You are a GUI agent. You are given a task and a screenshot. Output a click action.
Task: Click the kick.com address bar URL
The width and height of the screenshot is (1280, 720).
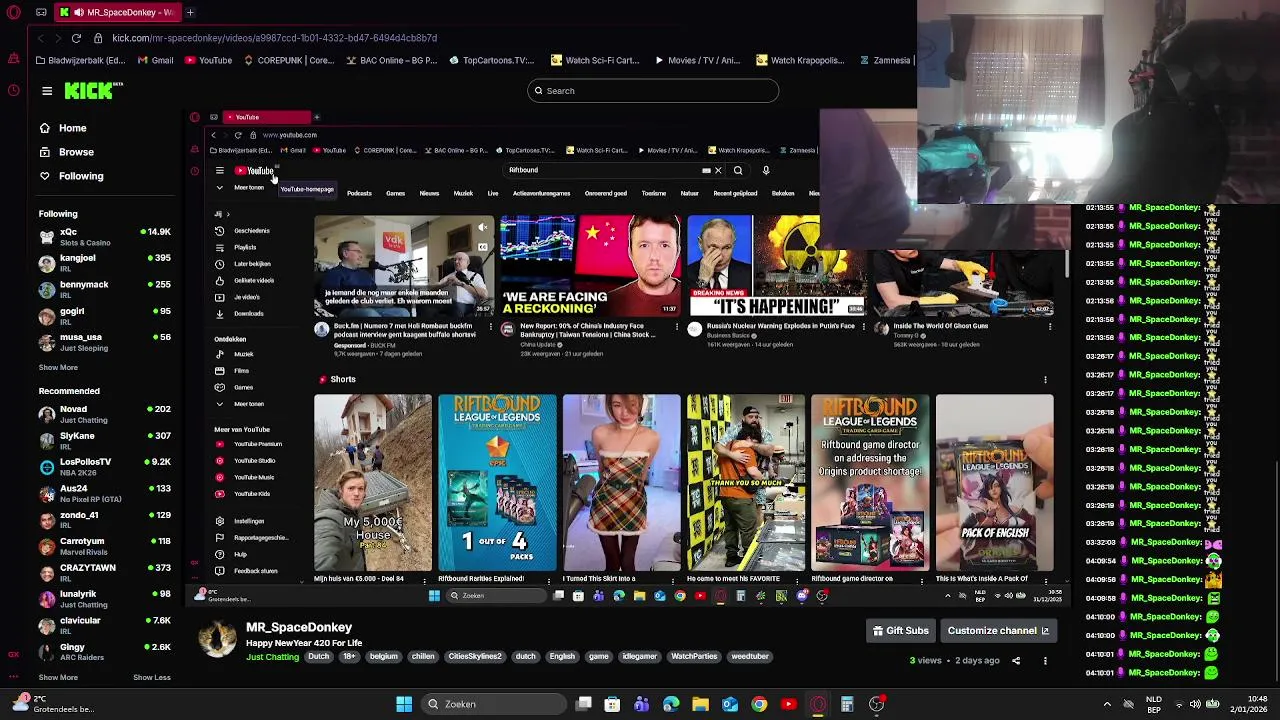click(274, 38)
